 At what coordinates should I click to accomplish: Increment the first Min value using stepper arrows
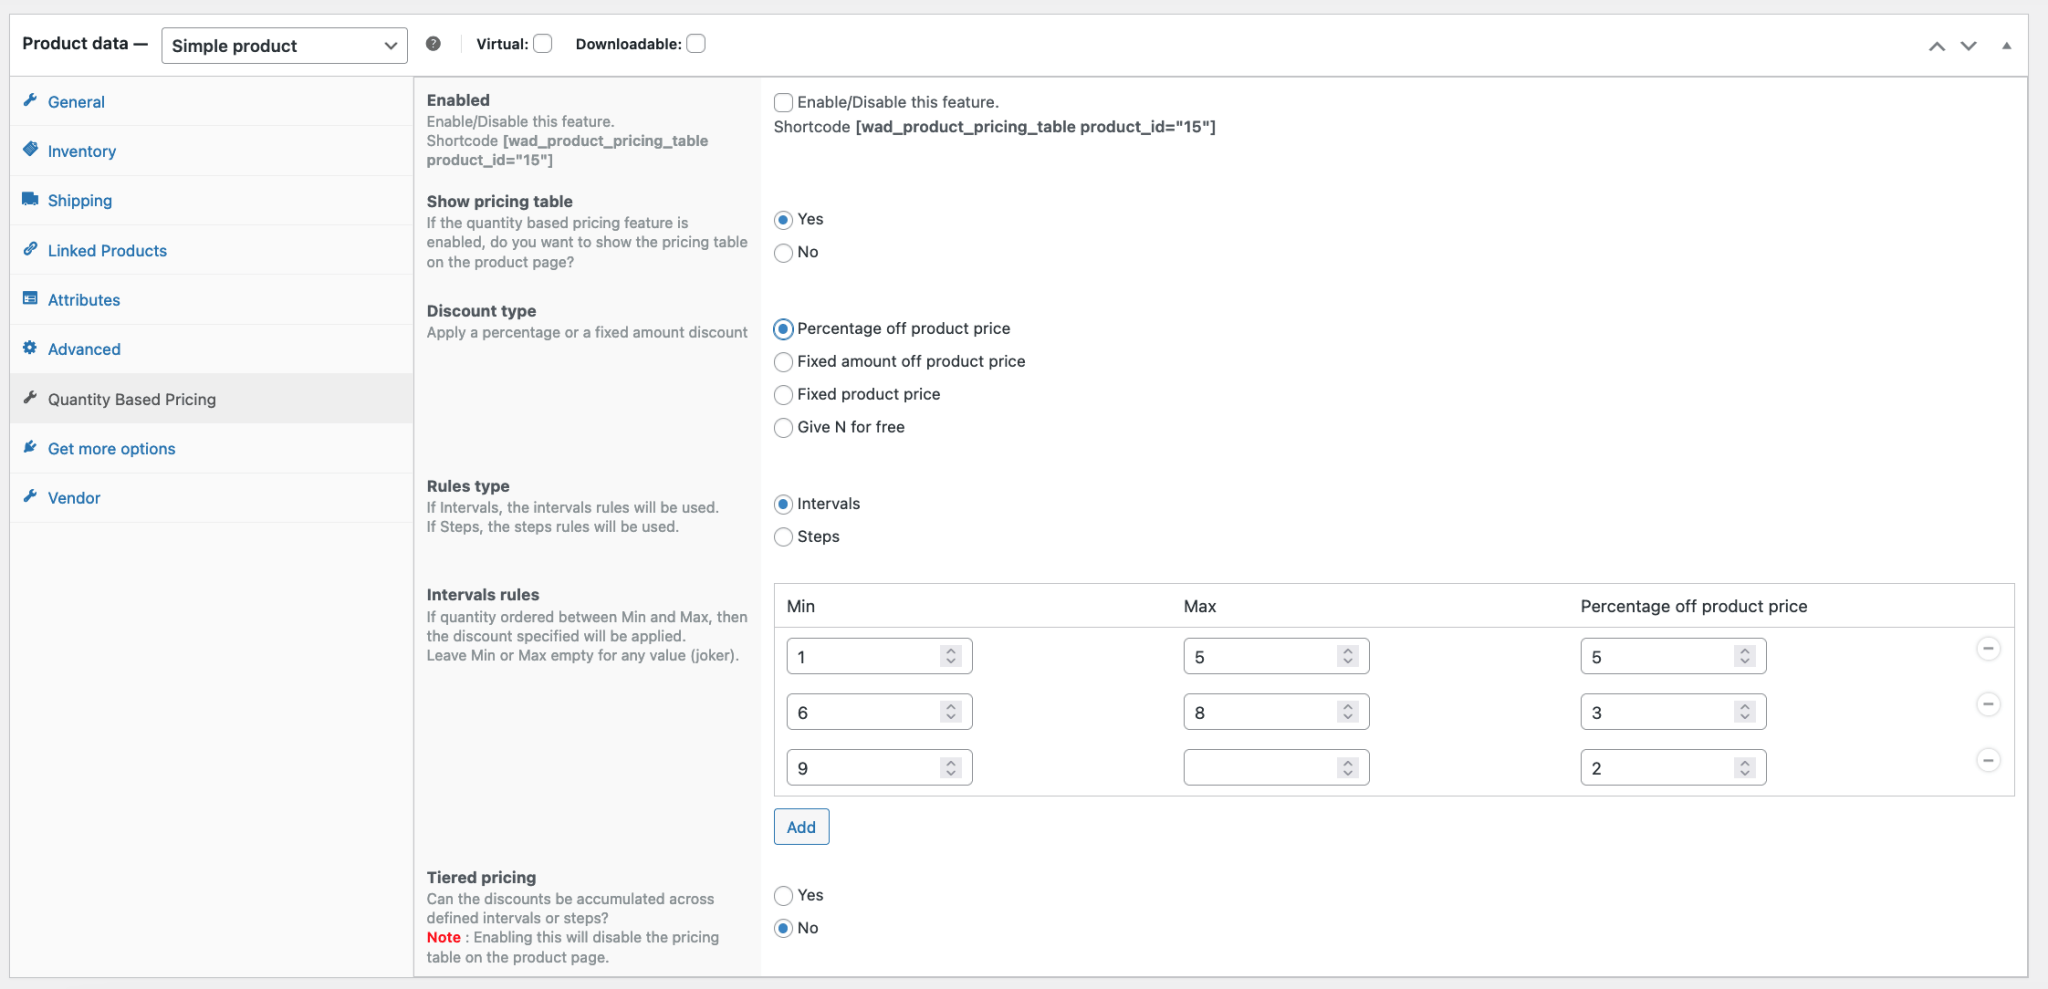(x=950, y=651)
